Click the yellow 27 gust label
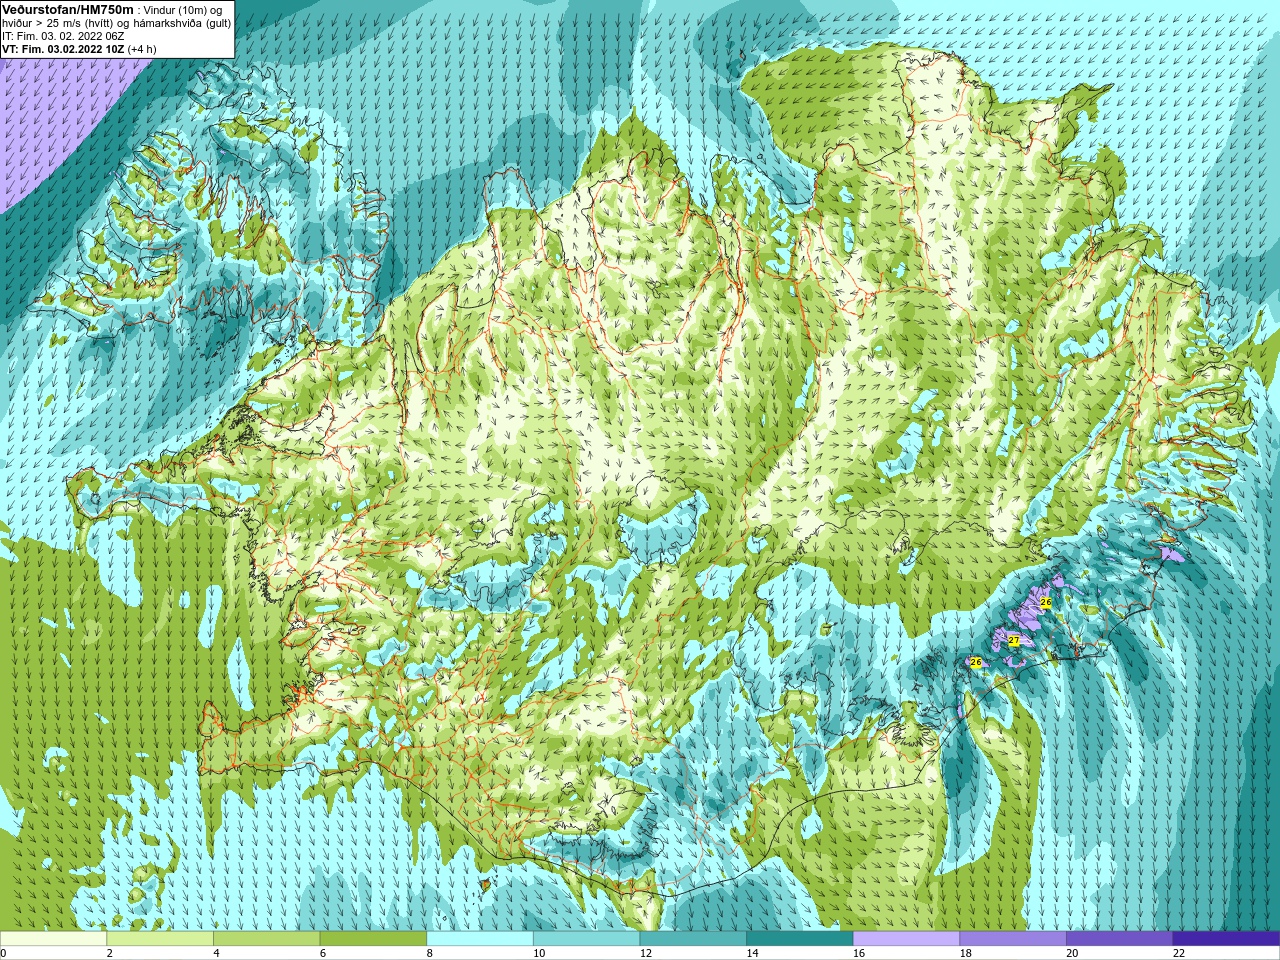Viewport: 1280px width, 960px height. coord(1013,641)
